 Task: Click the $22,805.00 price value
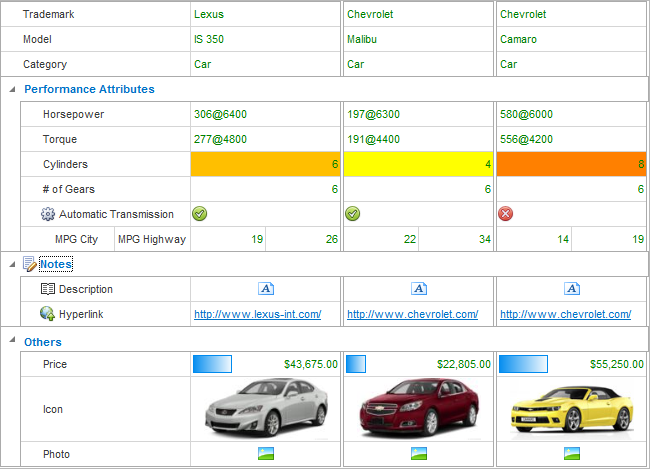coord(464,364)
